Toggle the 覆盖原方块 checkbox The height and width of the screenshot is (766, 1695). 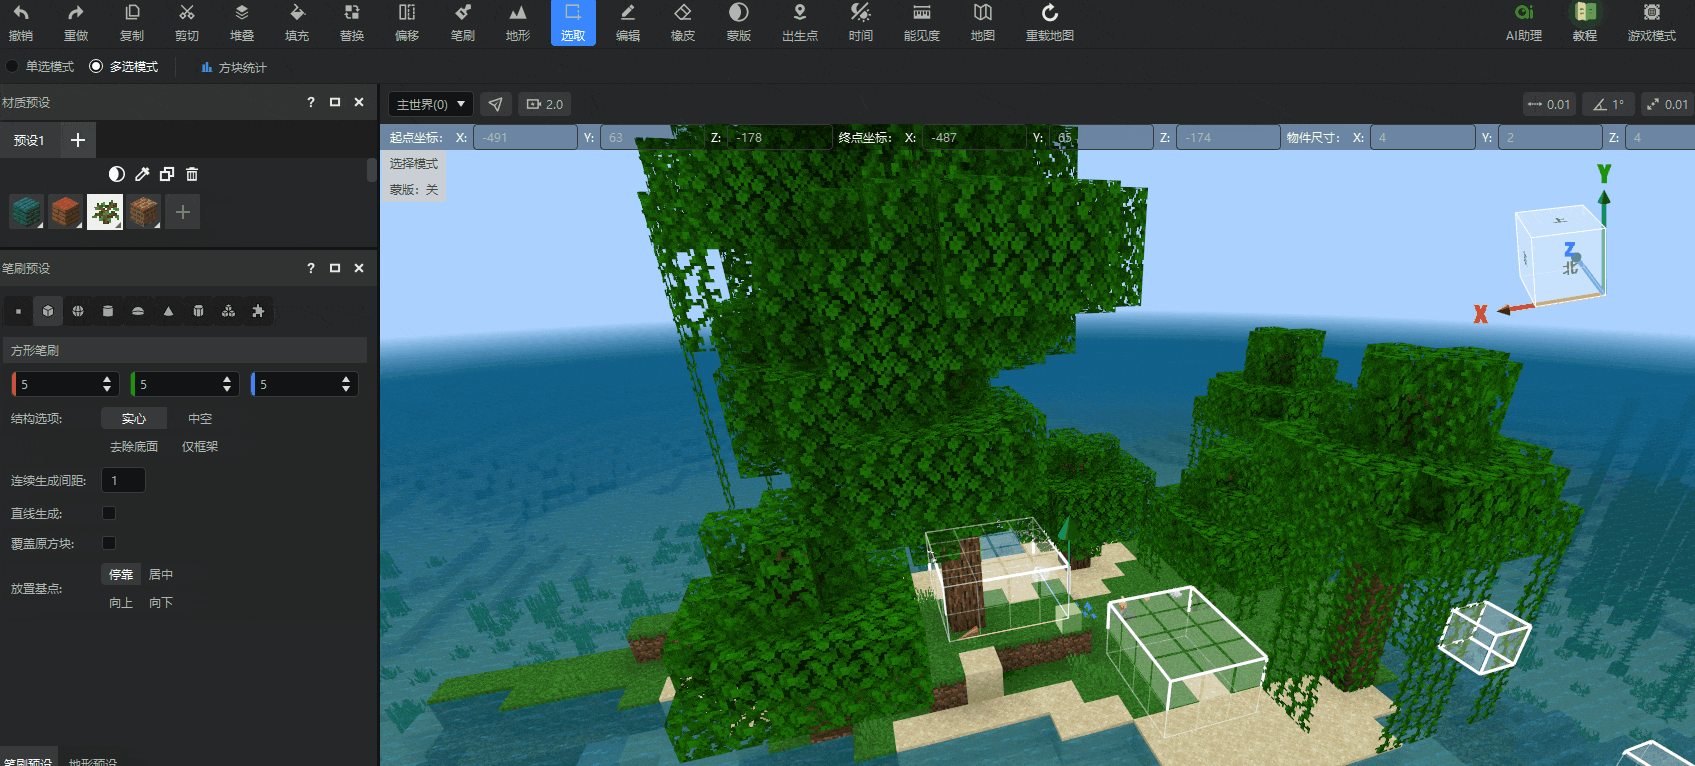(109, 543)
